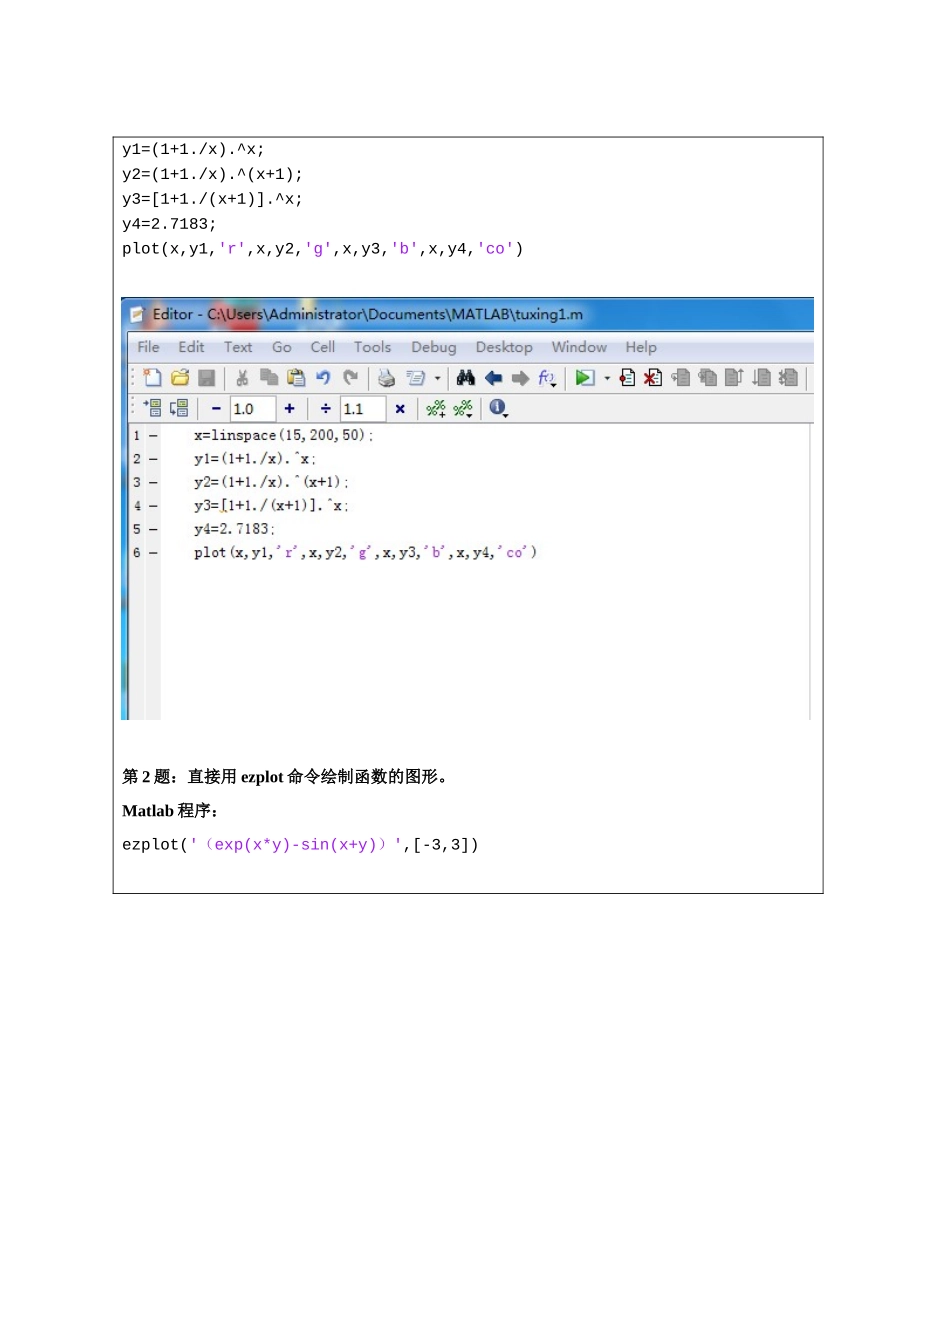The image size is (950, 1344).
Task: Toggle the breakpoint dash on line 6
Action: point(153,553)
